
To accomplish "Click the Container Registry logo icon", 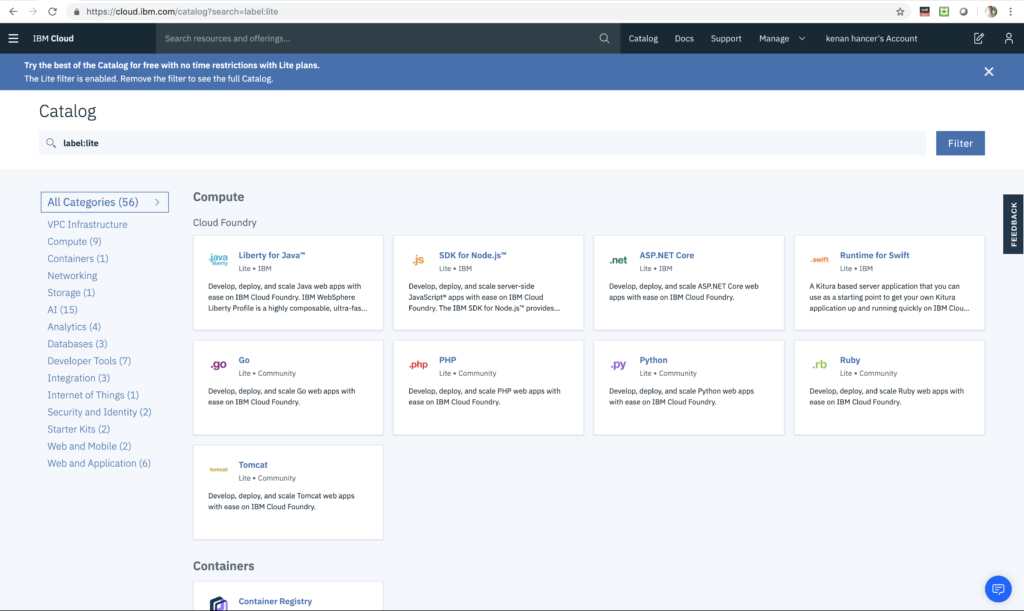I will [x=218, y=603].
